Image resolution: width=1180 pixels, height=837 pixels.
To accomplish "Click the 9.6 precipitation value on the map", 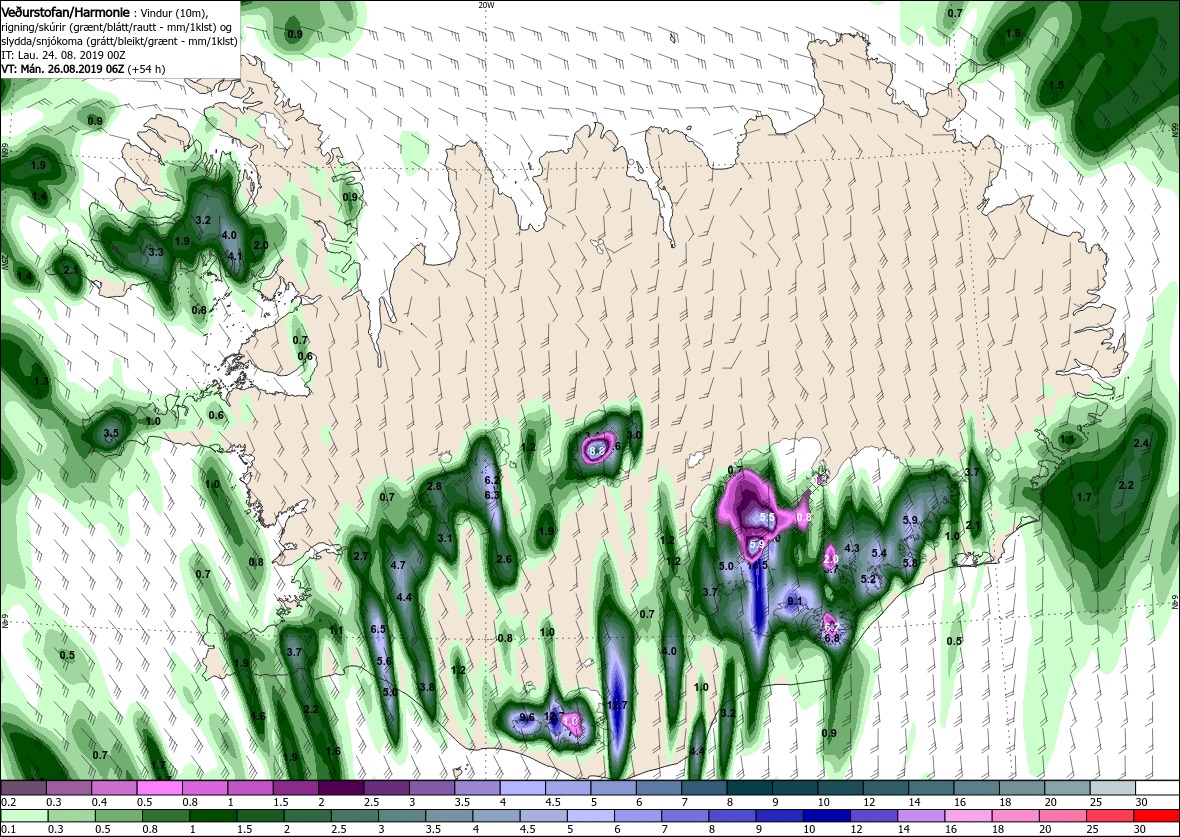I will pos(528,717).
